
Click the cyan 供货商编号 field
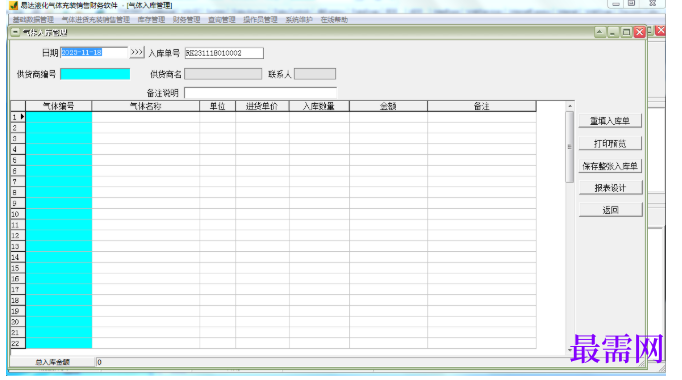pyautogui.click(x=95, y=74)
